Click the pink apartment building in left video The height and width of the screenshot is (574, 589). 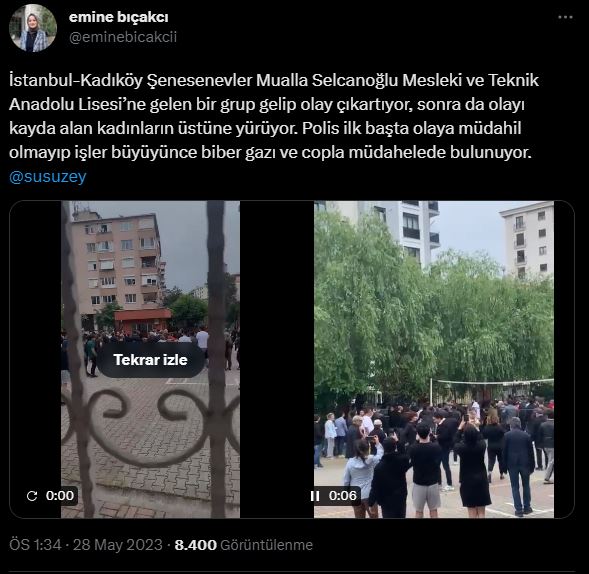(x=116, y=263)
